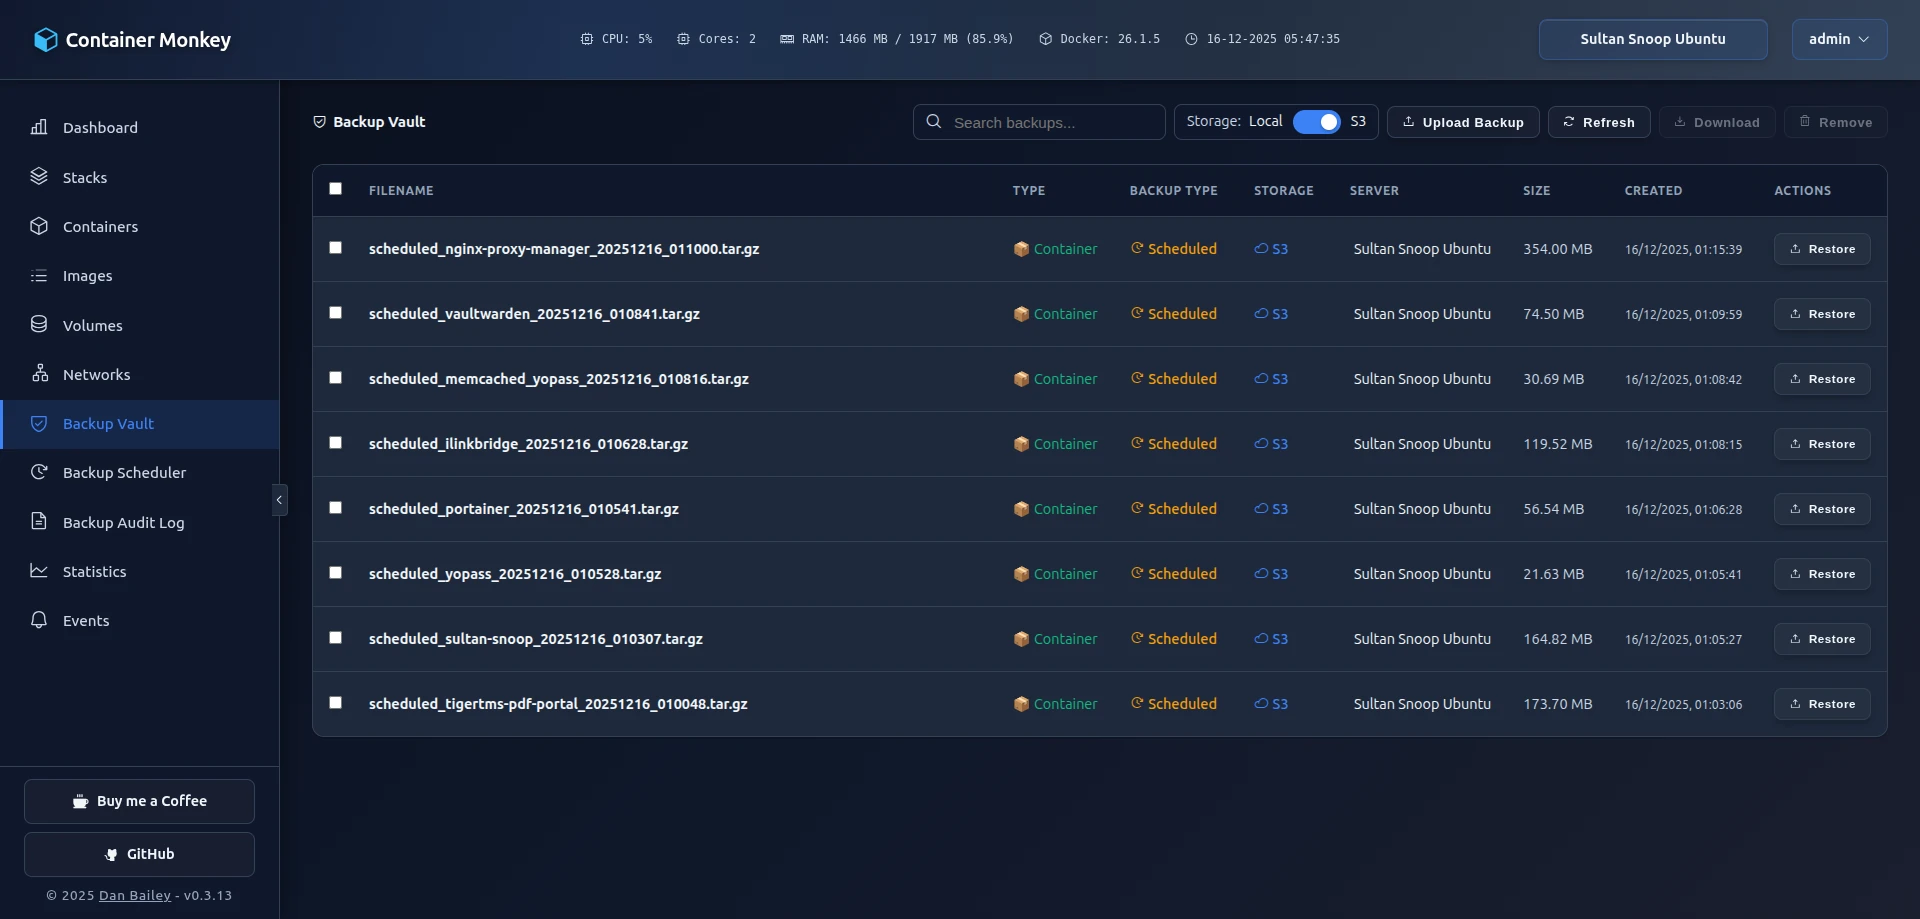Screen dimensions: 1920x919
Task: Open the Dashboard panel
Action: [x=100, y=127]
